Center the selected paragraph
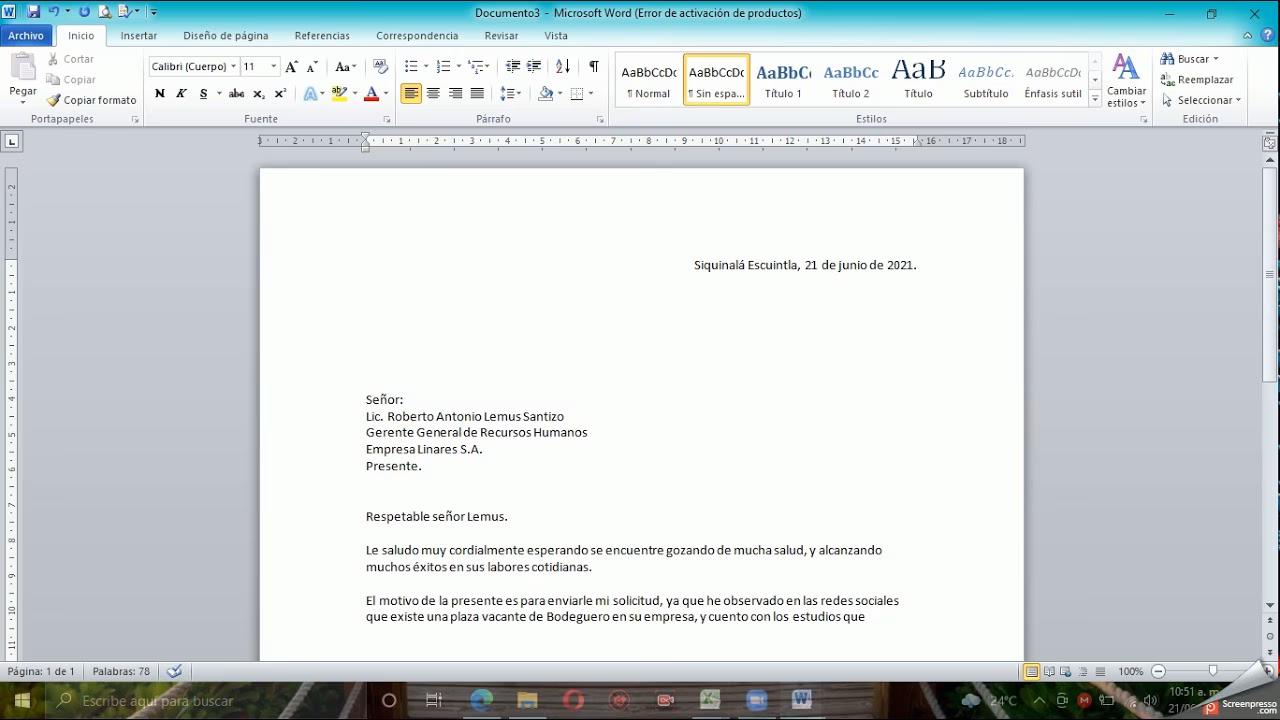 tap(433, 93)
